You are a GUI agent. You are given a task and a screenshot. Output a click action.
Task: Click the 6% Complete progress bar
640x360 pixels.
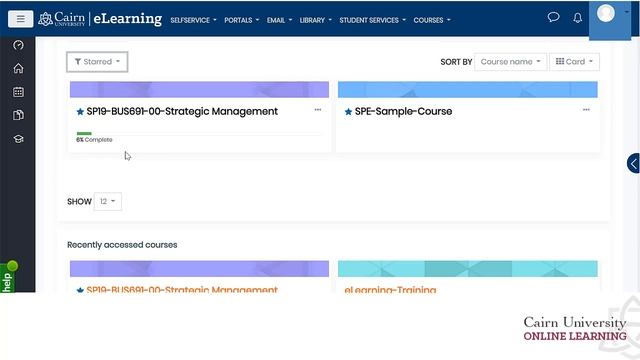199,133
